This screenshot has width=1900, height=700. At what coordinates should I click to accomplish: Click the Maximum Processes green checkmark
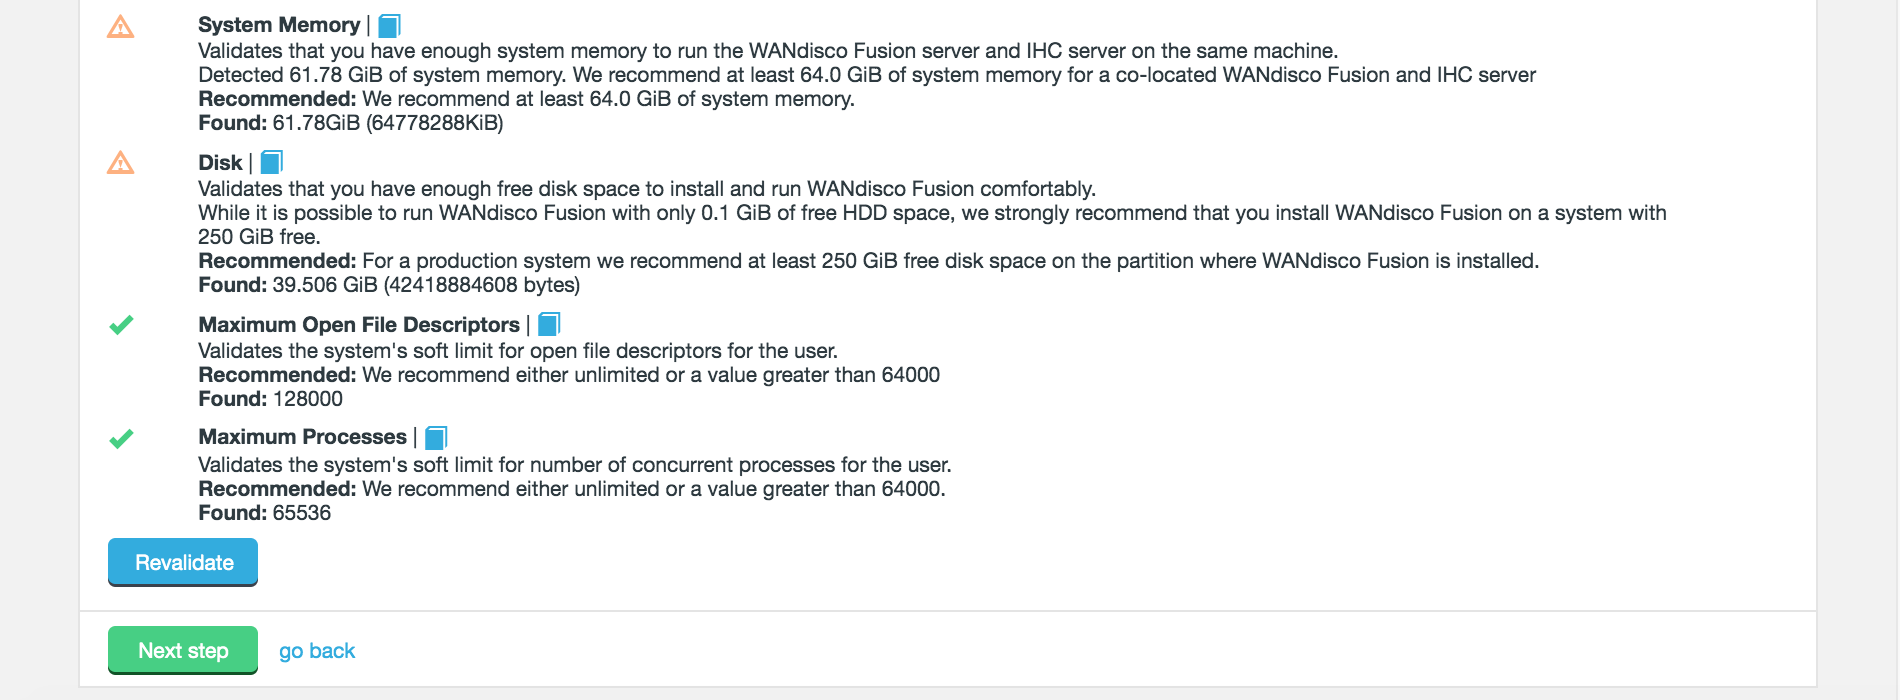121,439
